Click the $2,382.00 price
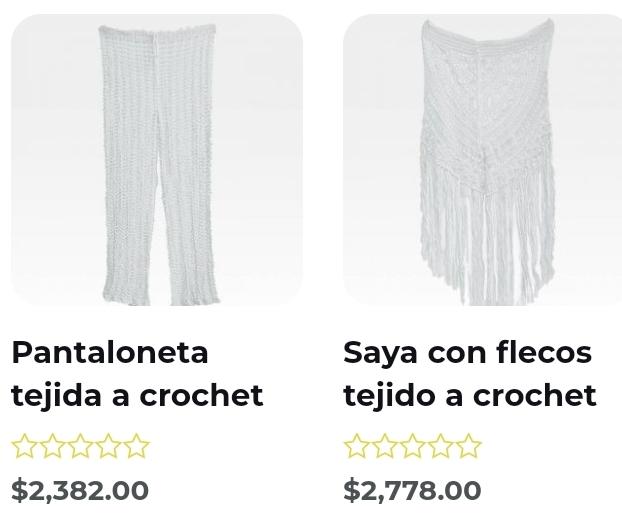Screen dimensions: 622x519 pyautogui.click(x=80, y=490)
